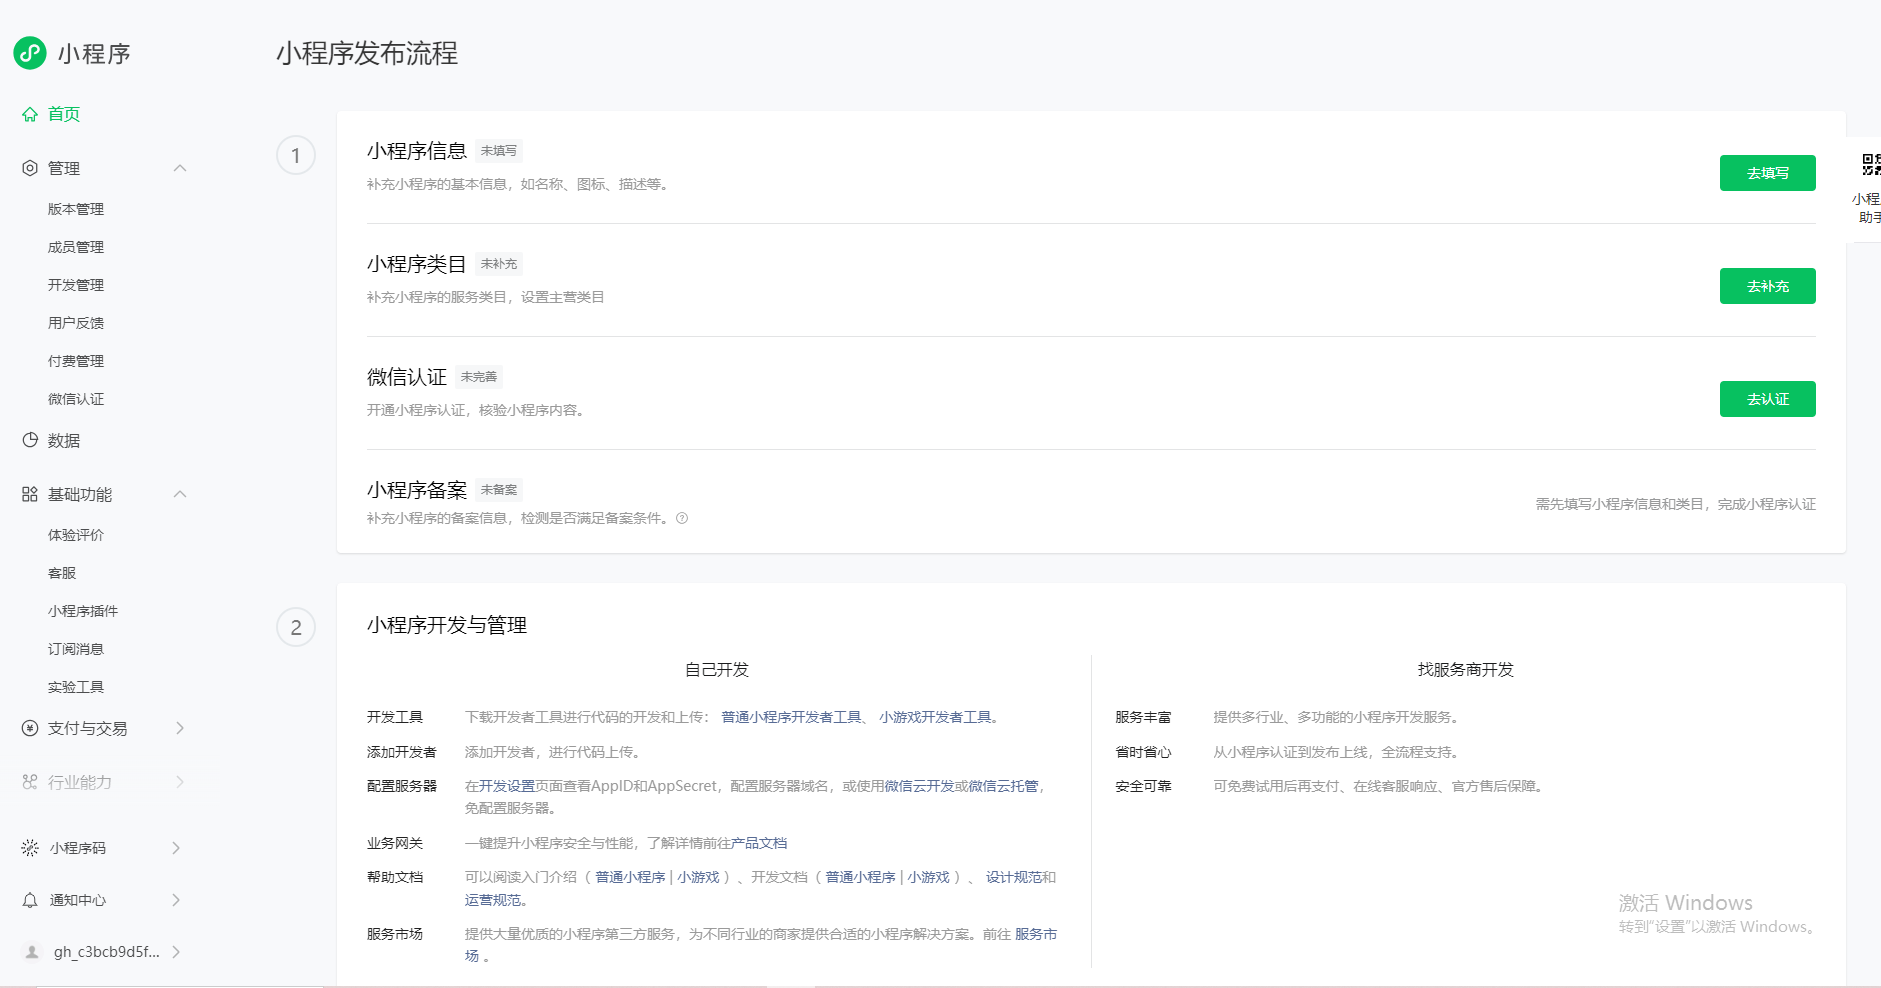
Task: Open the 产品文档 link for 业务网关
Action: (759, 843)
